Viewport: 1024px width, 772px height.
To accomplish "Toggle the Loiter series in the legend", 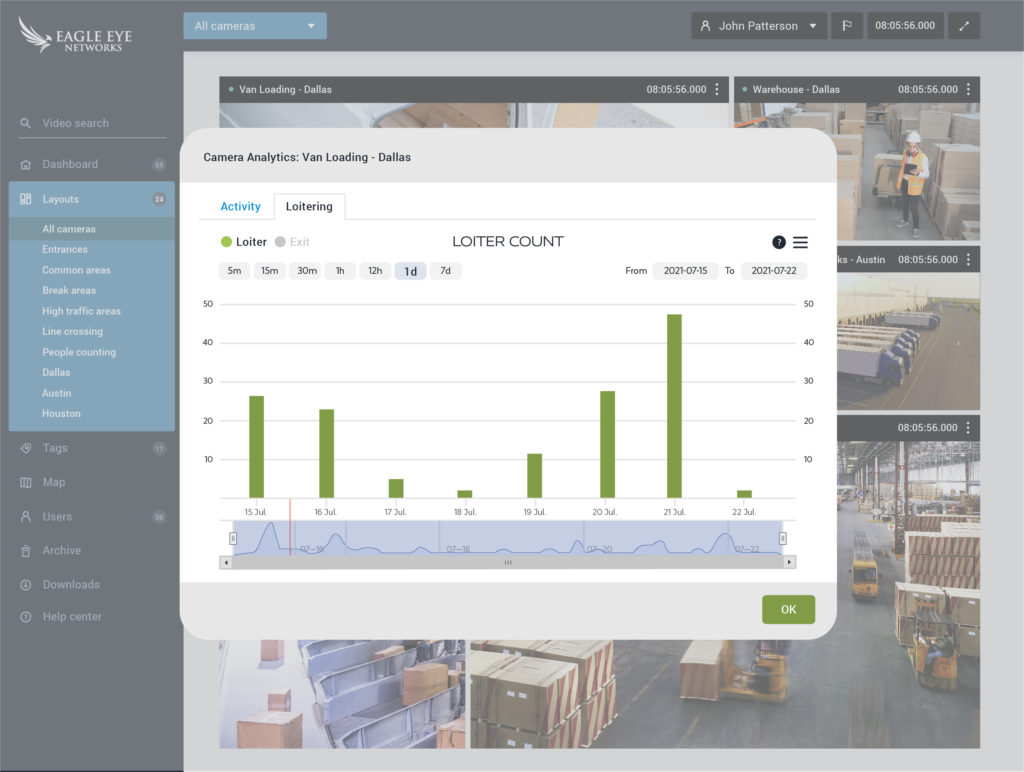I will click(243, 242).
